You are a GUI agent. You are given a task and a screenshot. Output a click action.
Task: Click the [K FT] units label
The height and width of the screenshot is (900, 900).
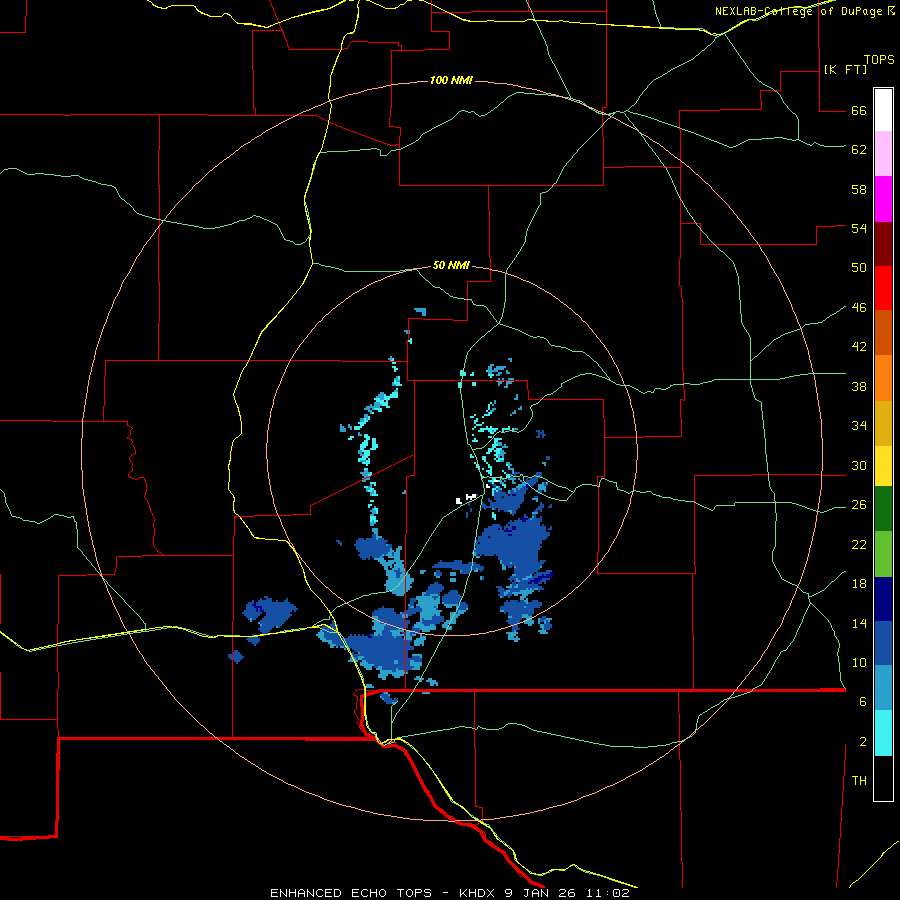pyautogui.click(x=845, y=69)
